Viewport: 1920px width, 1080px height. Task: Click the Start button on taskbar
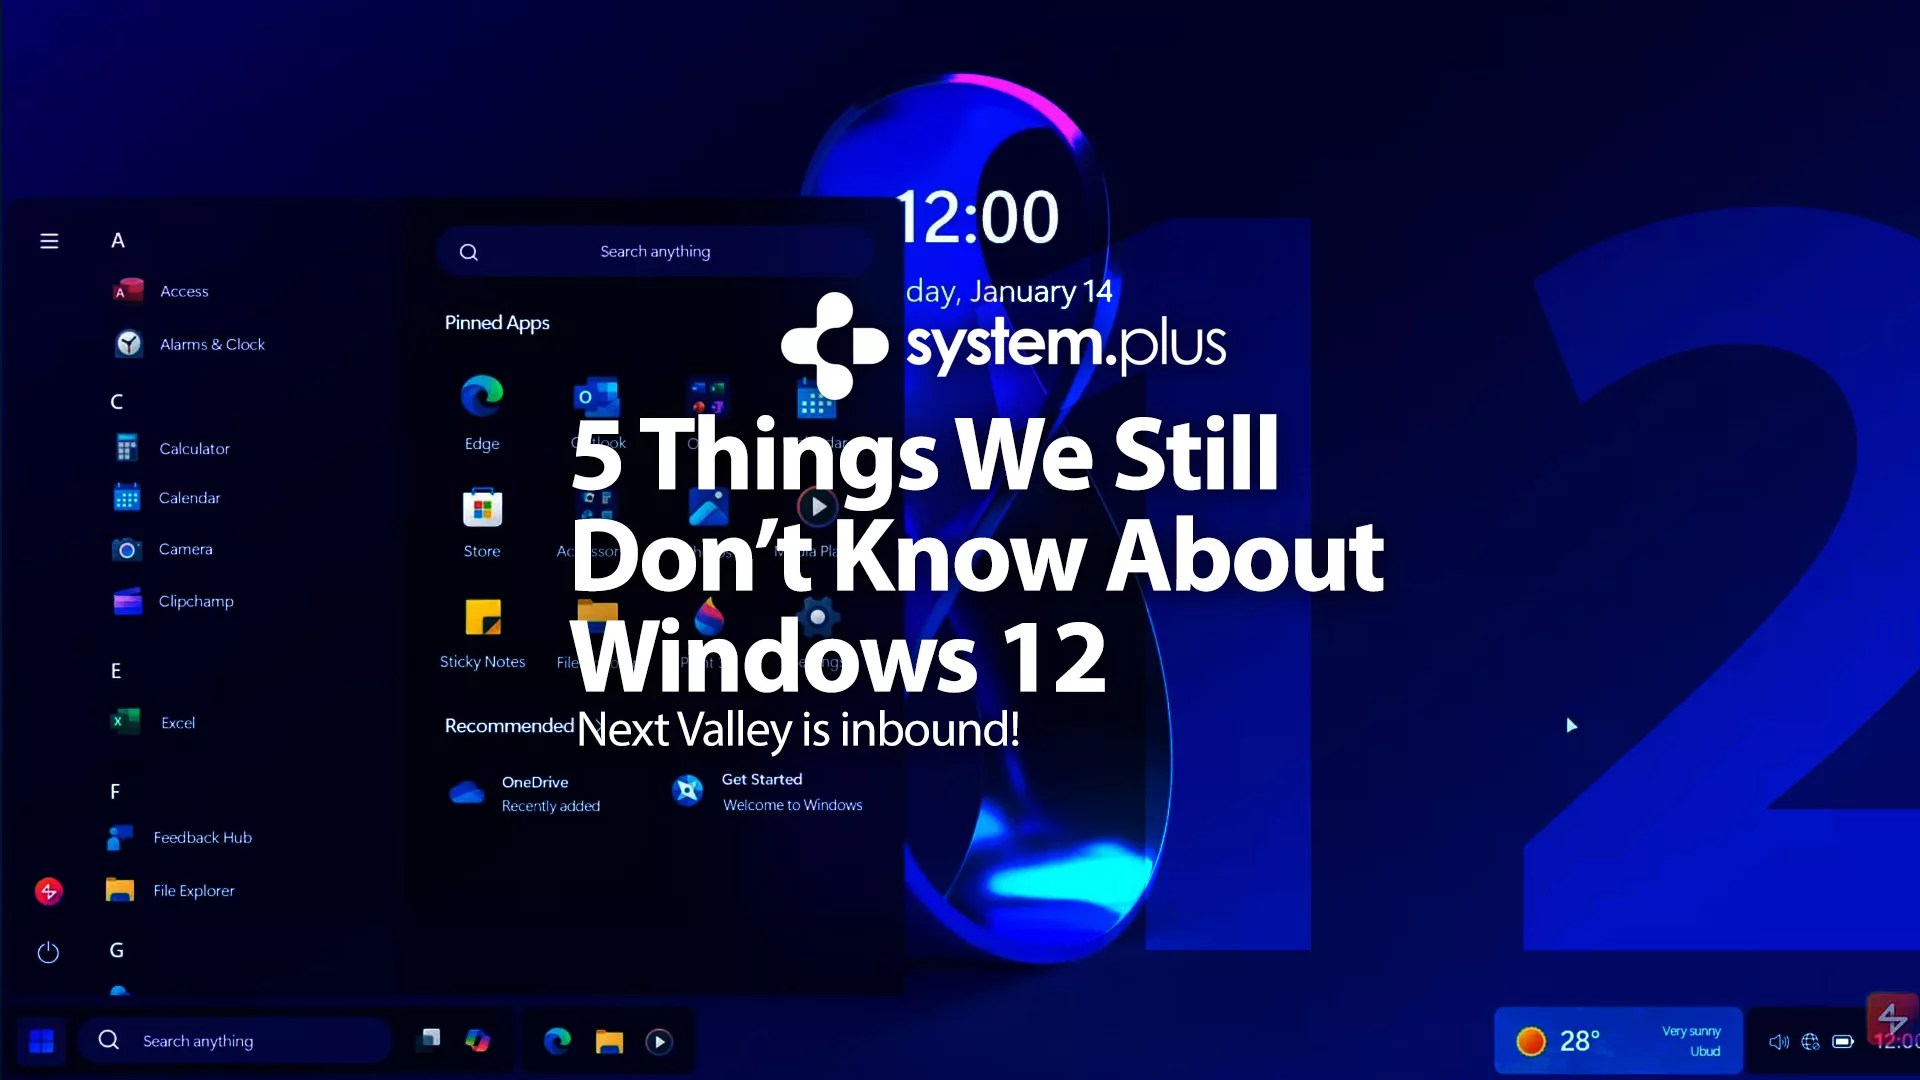point(41,1041)
